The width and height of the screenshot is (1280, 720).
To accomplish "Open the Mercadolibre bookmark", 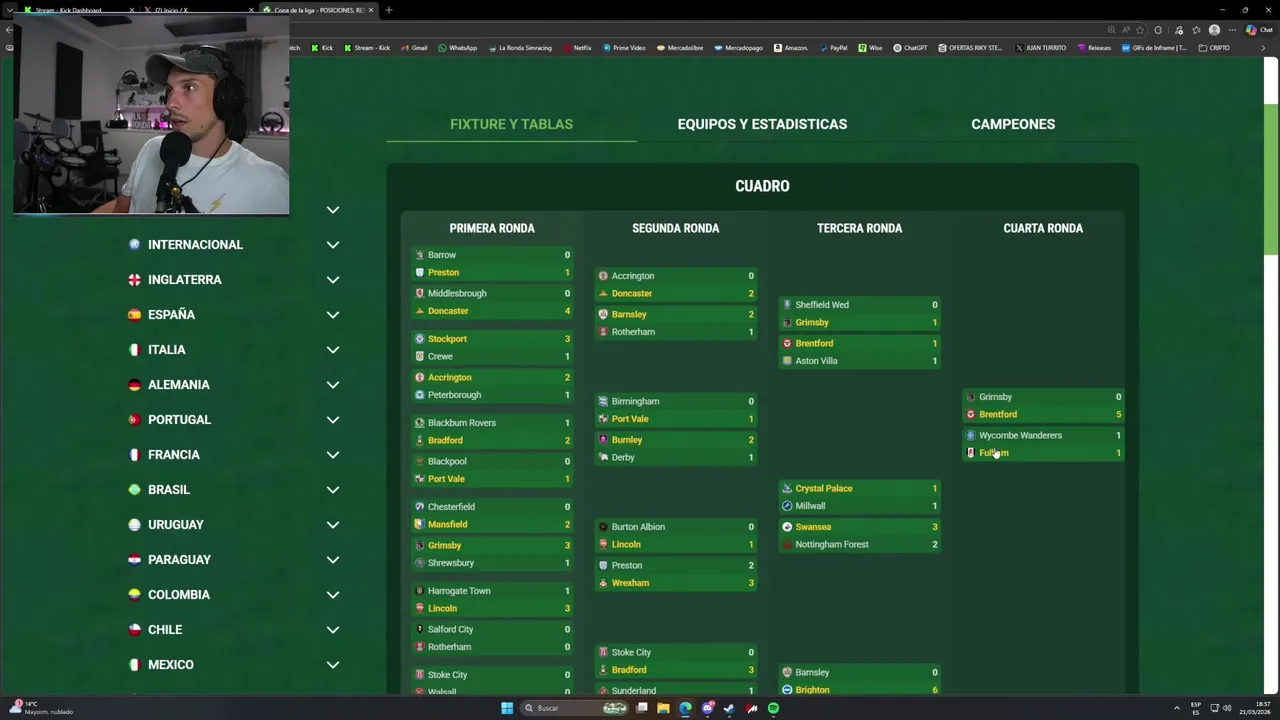I will (680, 48).
